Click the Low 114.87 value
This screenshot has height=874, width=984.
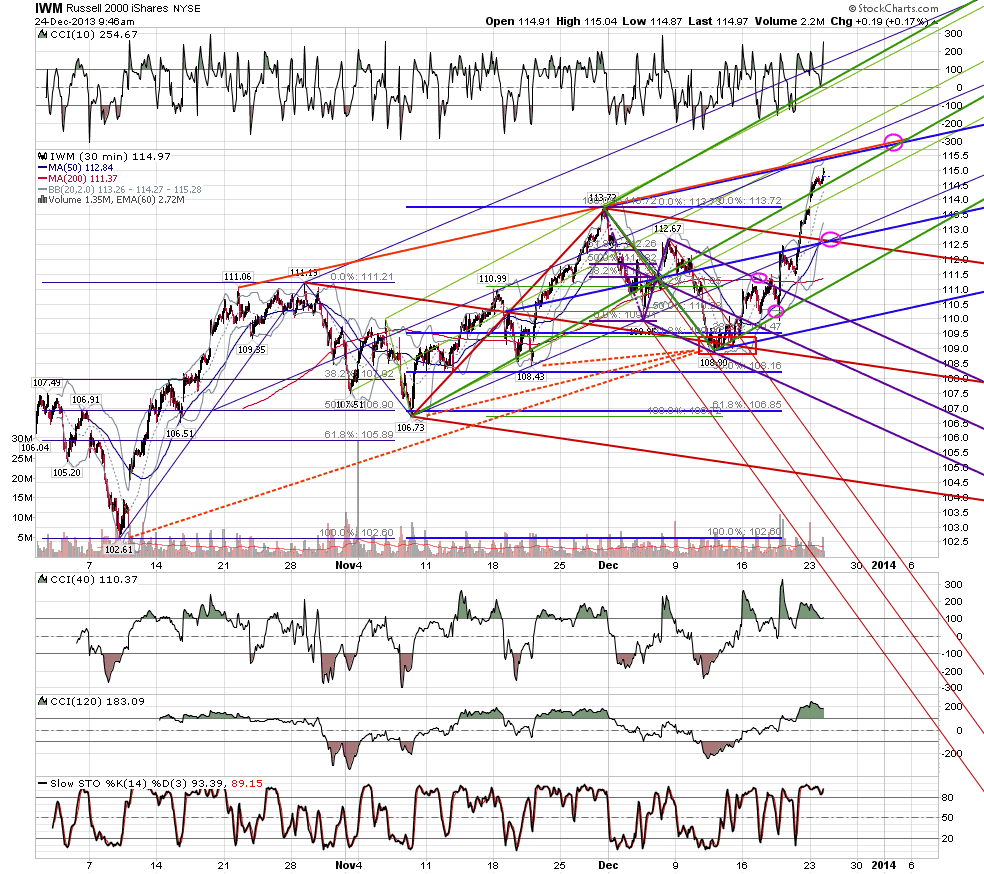click(652, 21)
